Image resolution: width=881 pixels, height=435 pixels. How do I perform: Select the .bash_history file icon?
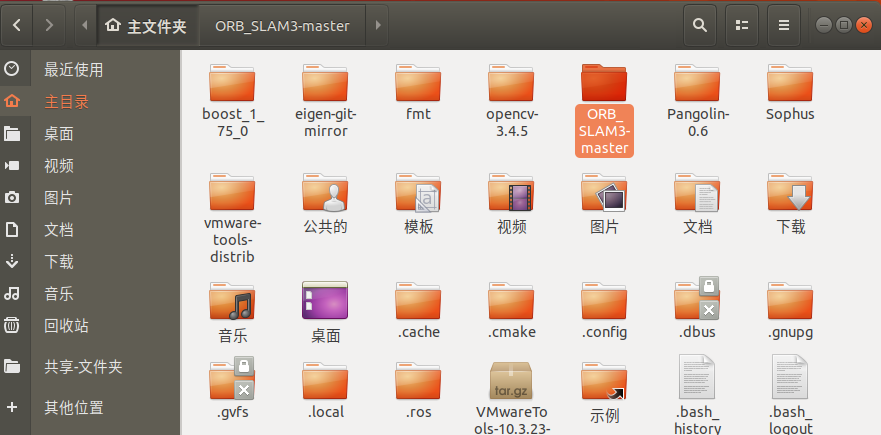[697, 377]
